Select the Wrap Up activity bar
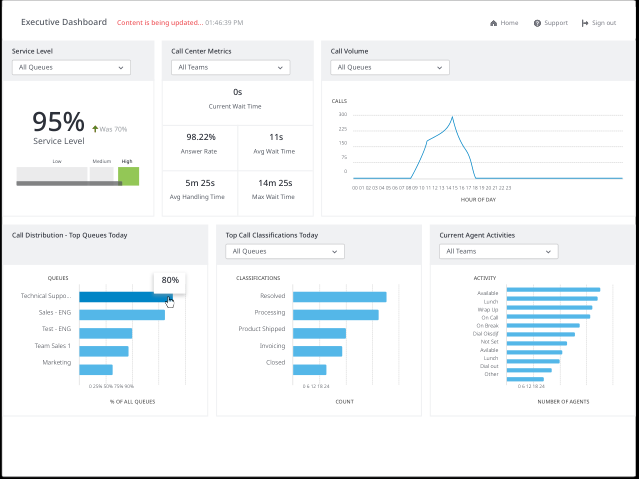 coord(549,309)
